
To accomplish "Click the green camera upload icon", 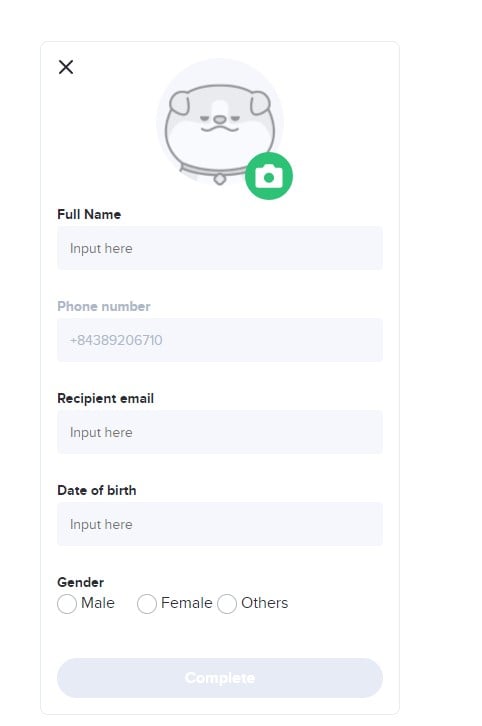I will pyautogui.click(x=269, y=176).
